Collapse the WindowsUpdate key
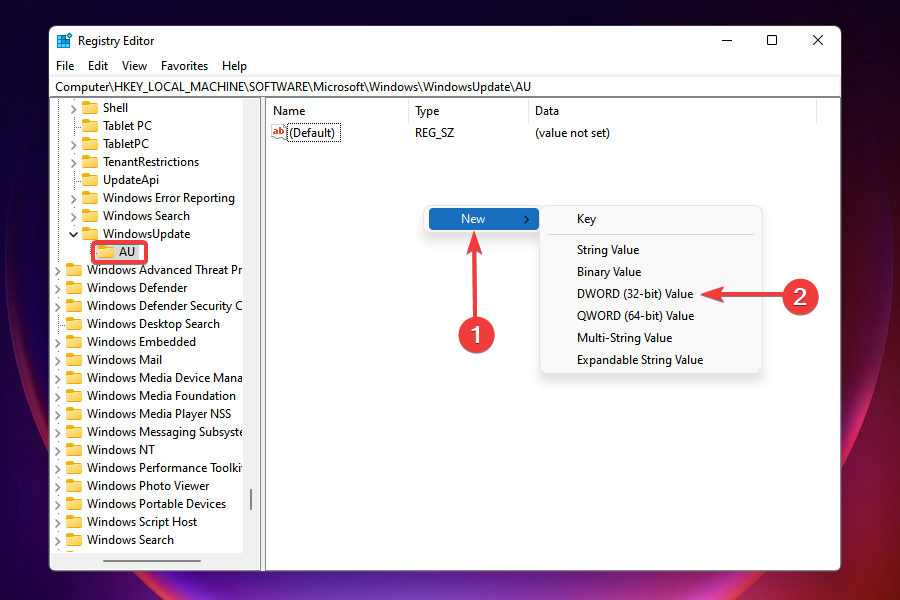Viewport: 900px width, 600px height. pyautogui.click(x=73, y=234)
